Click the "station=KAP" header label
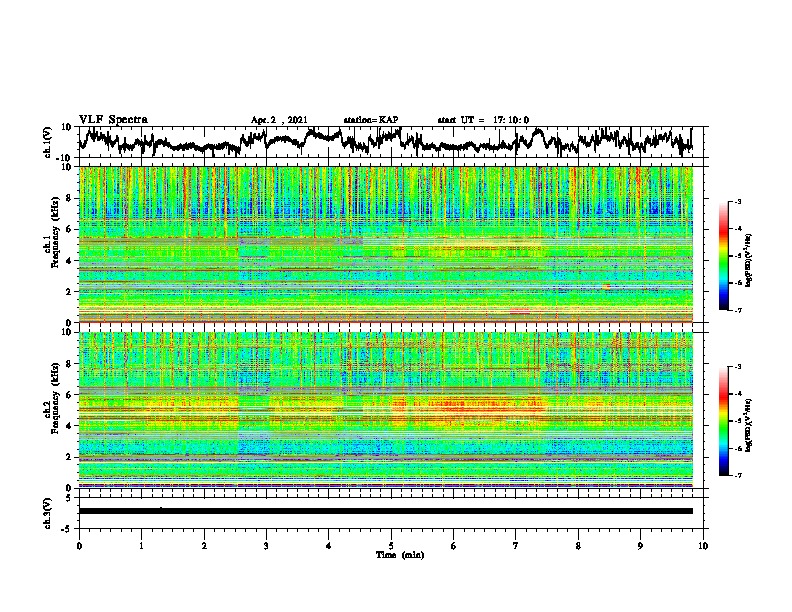Screen dimensions: 792x612 [371, 120]
